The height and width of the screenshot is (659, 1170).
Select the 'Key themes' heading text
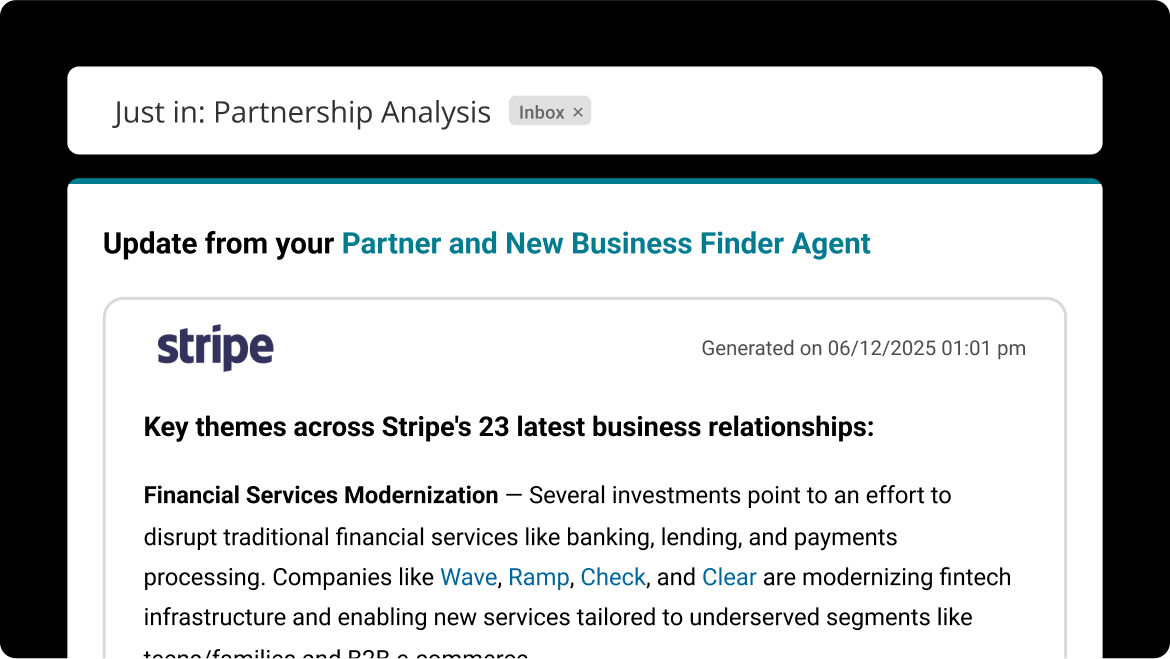coord(508,427)
